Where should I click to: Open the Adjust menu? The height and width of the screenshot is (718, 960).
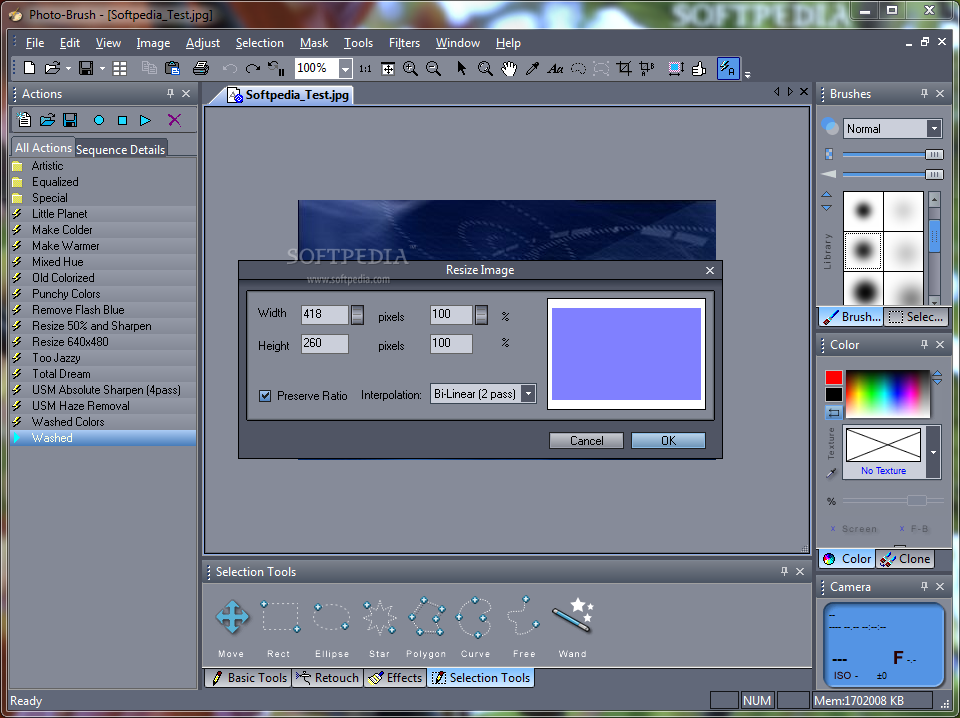point(203,43)
